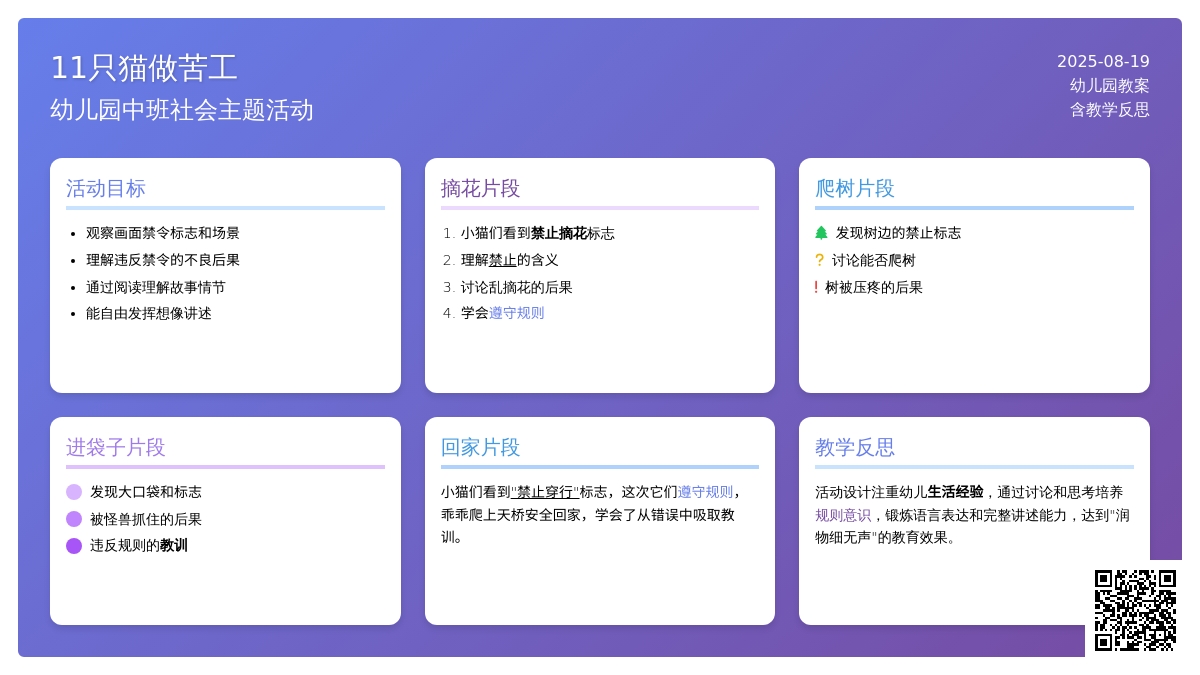
Task: Click the yellow question mark icon
Action: click(x=819, y=260)
